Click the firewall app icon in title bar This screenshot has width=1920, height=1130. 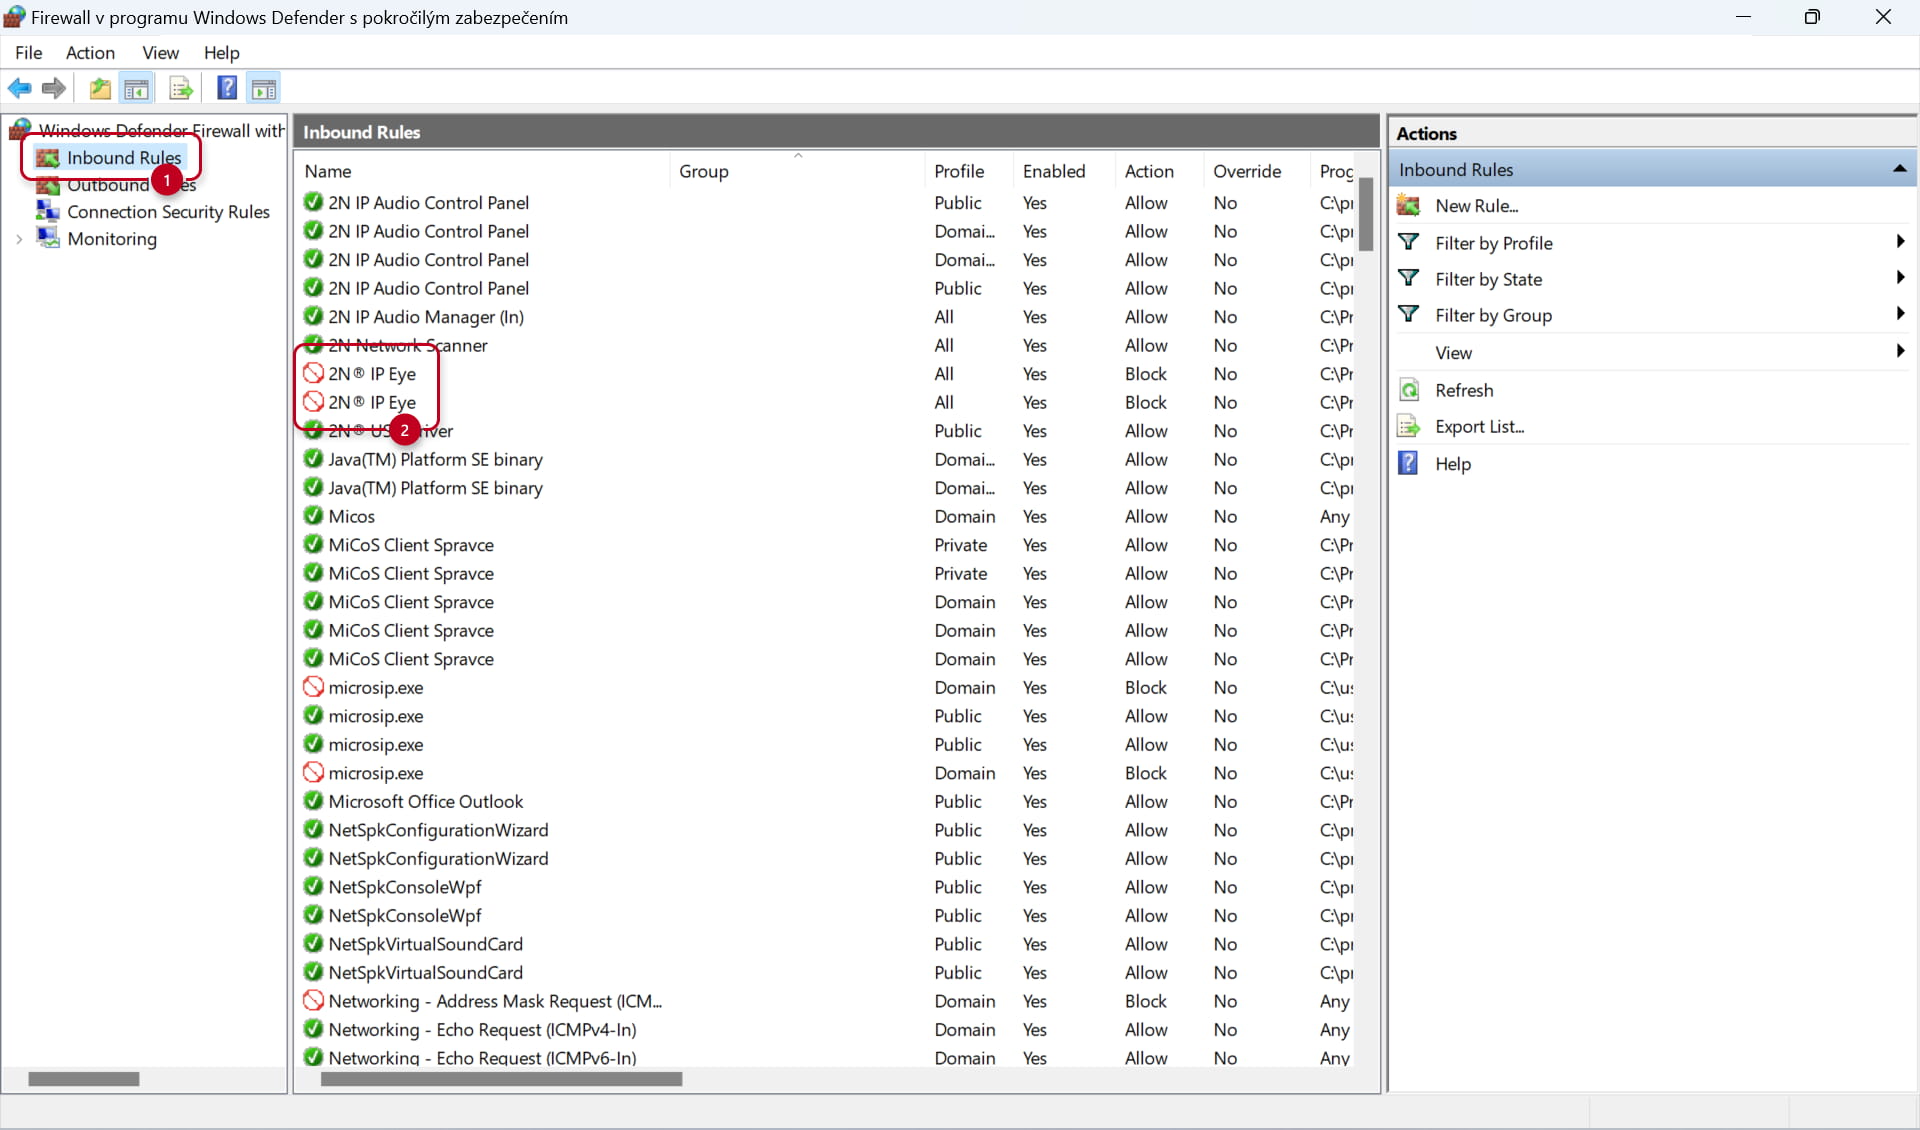pyautogui.click(x=14, y=17)
